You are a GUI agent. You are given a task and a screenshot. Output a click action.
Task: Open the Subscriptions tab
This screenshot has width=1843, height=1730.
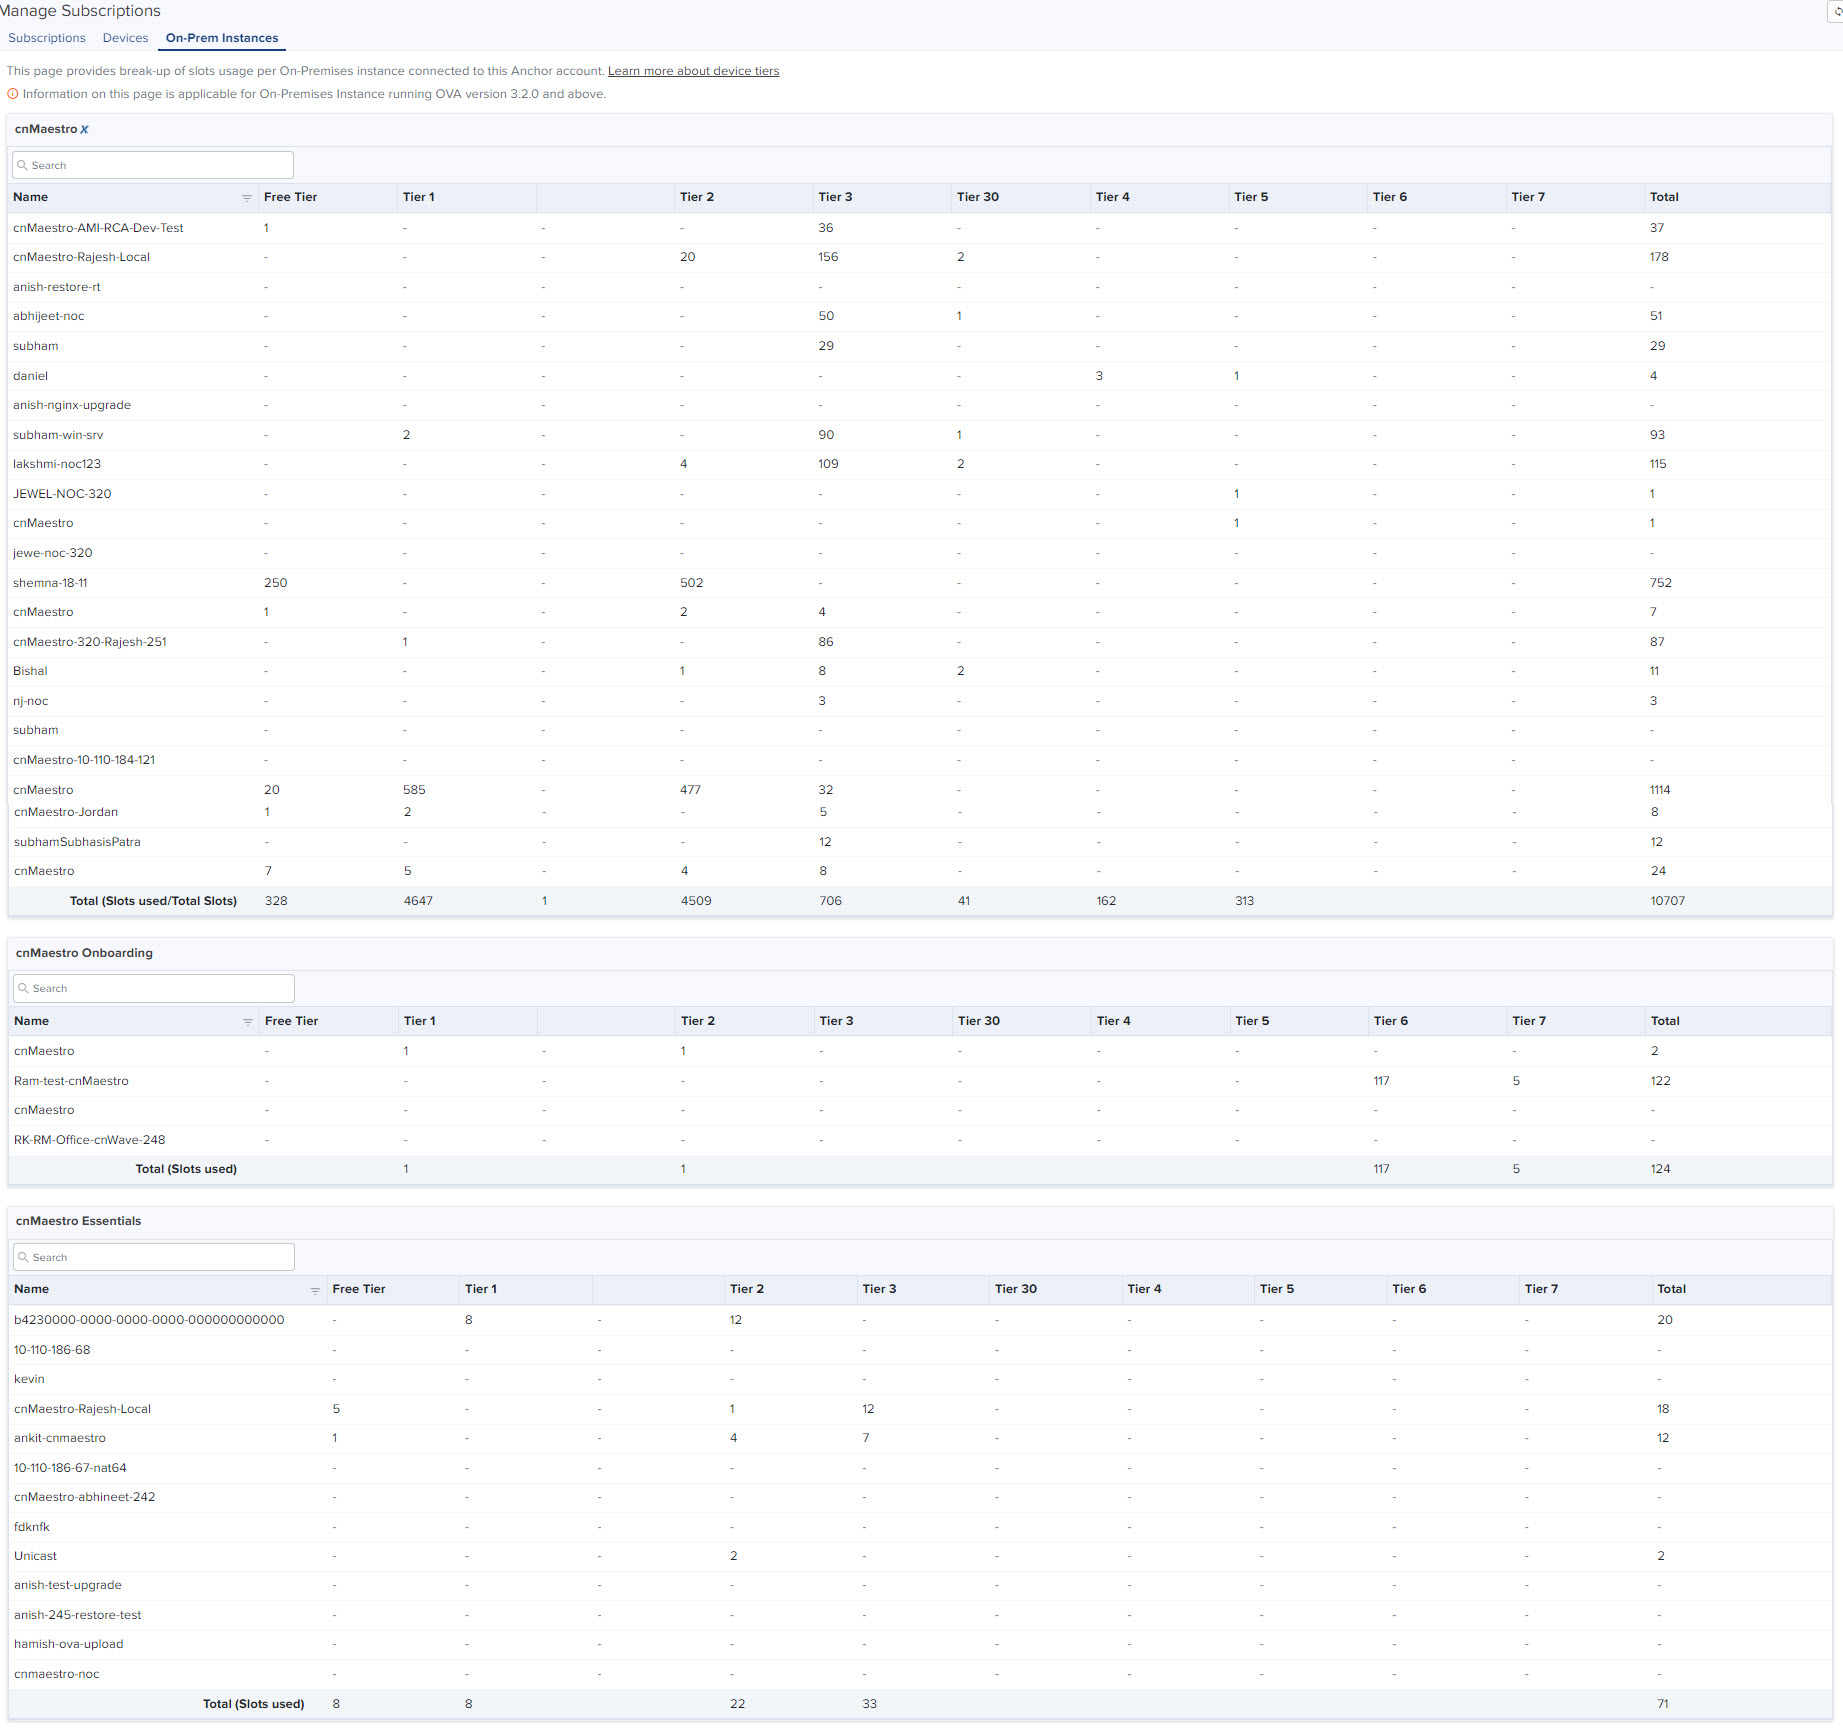(x=47, y=38)
